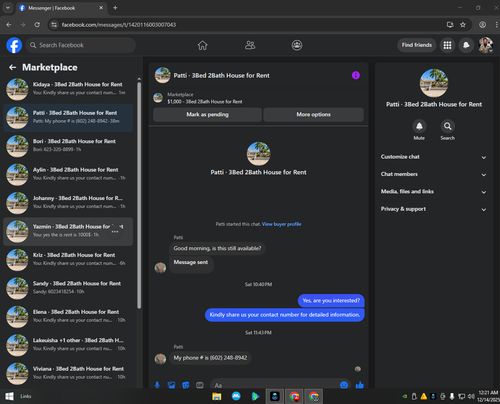
Task: Click the 'Yes, are you interested?' message
Action: [x=331, y=300]
